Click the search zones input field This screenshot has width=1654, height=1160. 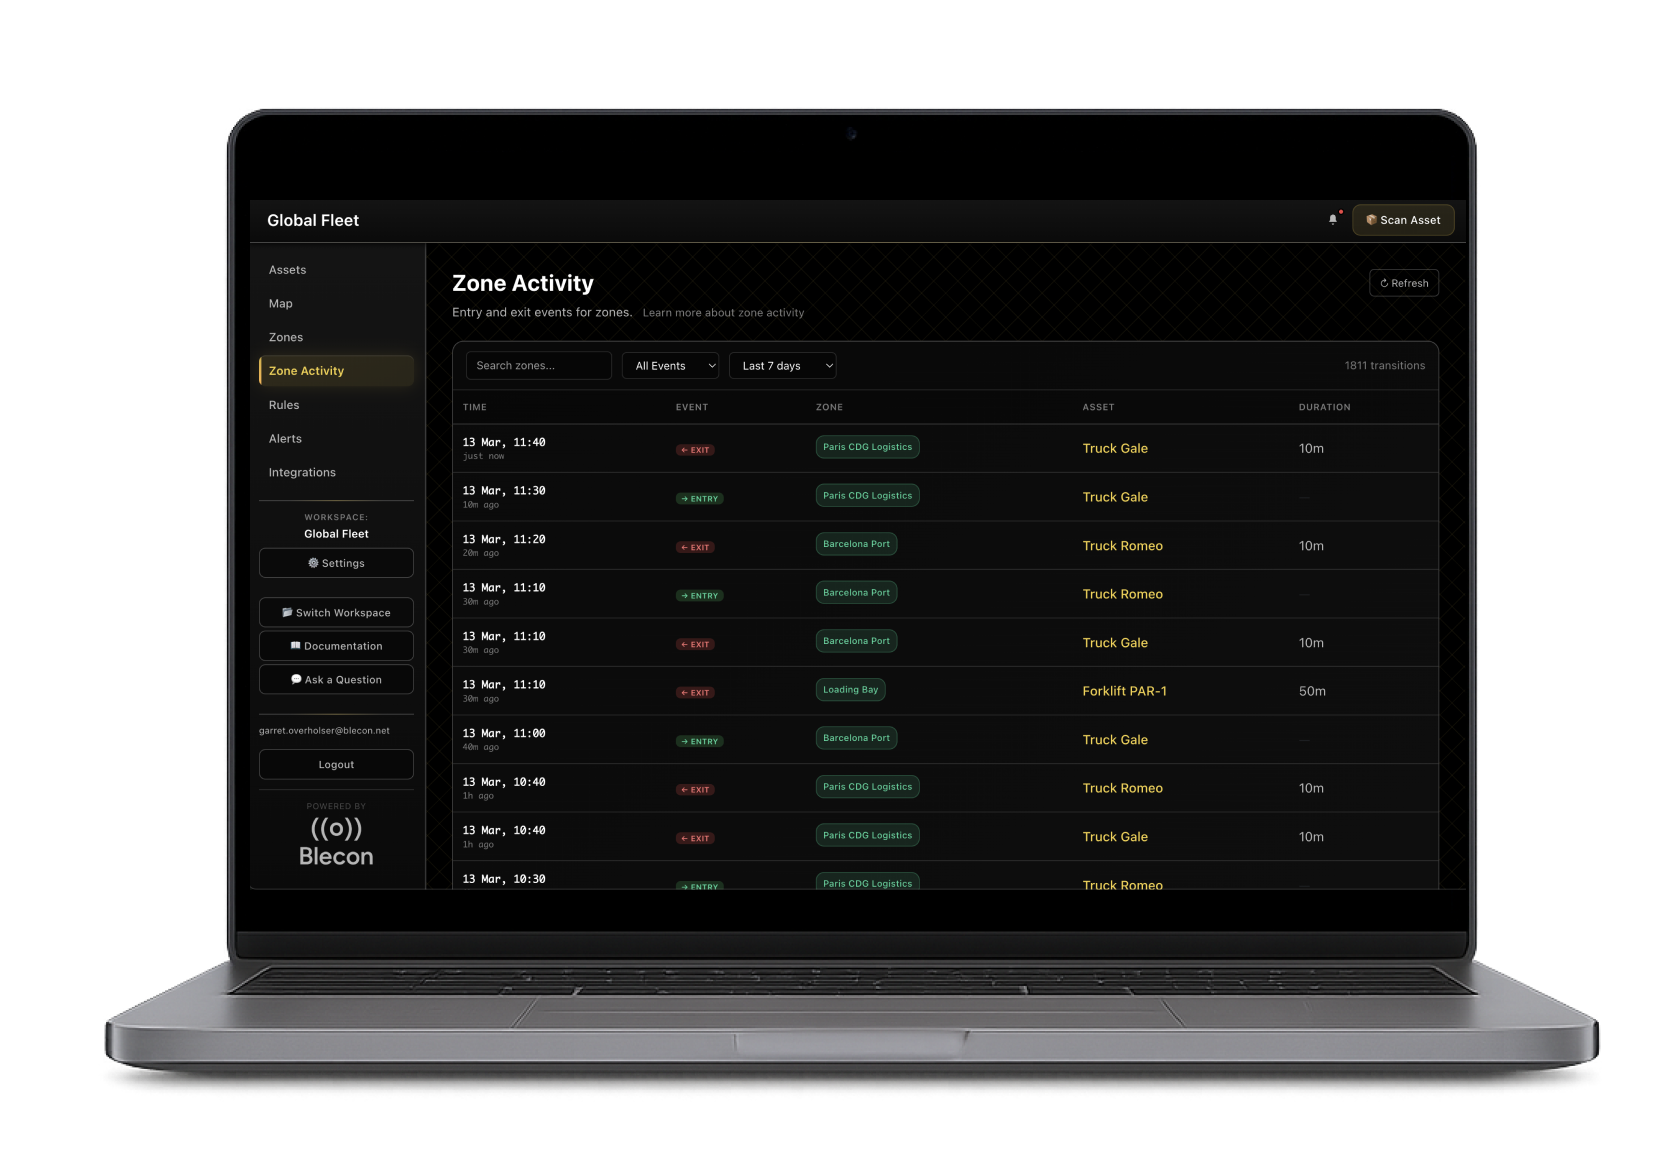tap(538, 365)
